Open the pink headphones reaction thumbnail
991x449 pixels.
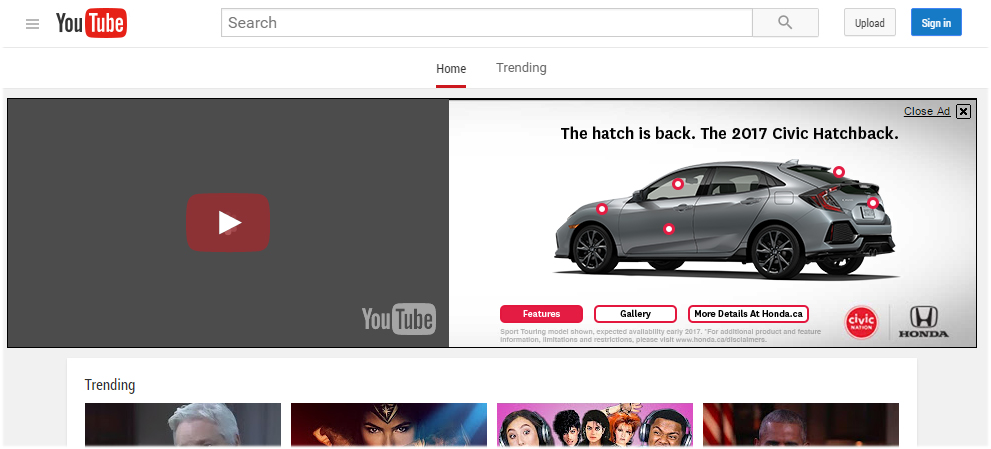point(595,425)
